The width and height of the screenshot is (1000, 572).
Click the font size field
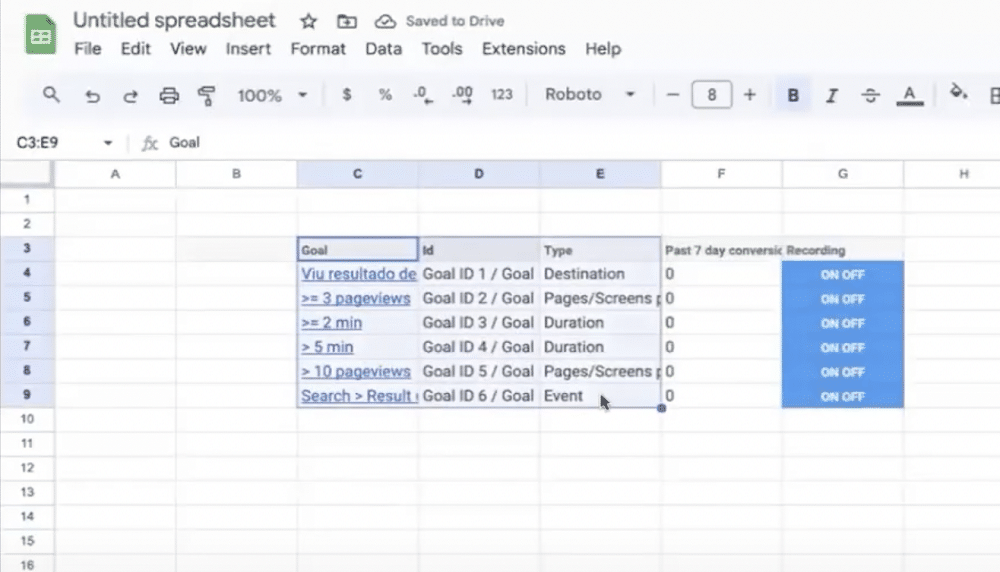point(711,95)
